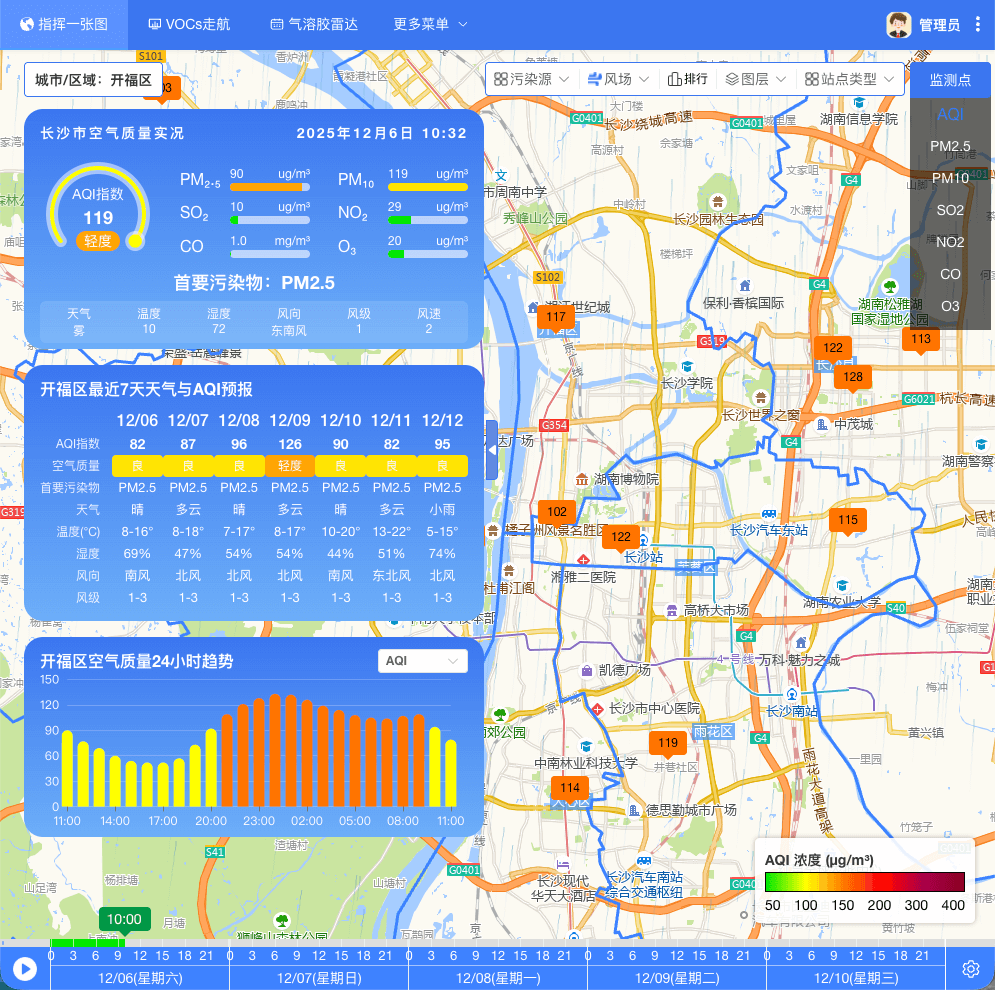
Task: Expand the 站点类型 dropdown
Action: click(x=849, y=79)
